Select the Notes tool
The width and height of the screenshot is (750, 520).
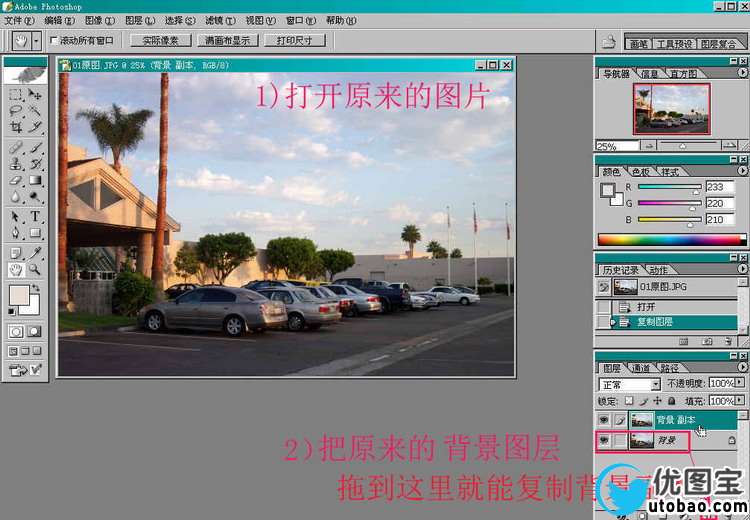point(16,253)
